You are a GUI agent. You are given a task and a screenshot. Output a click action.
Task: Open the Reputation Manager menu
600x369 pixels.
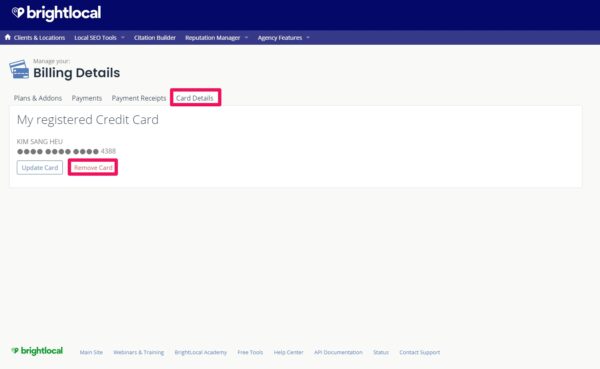[212, 38]
